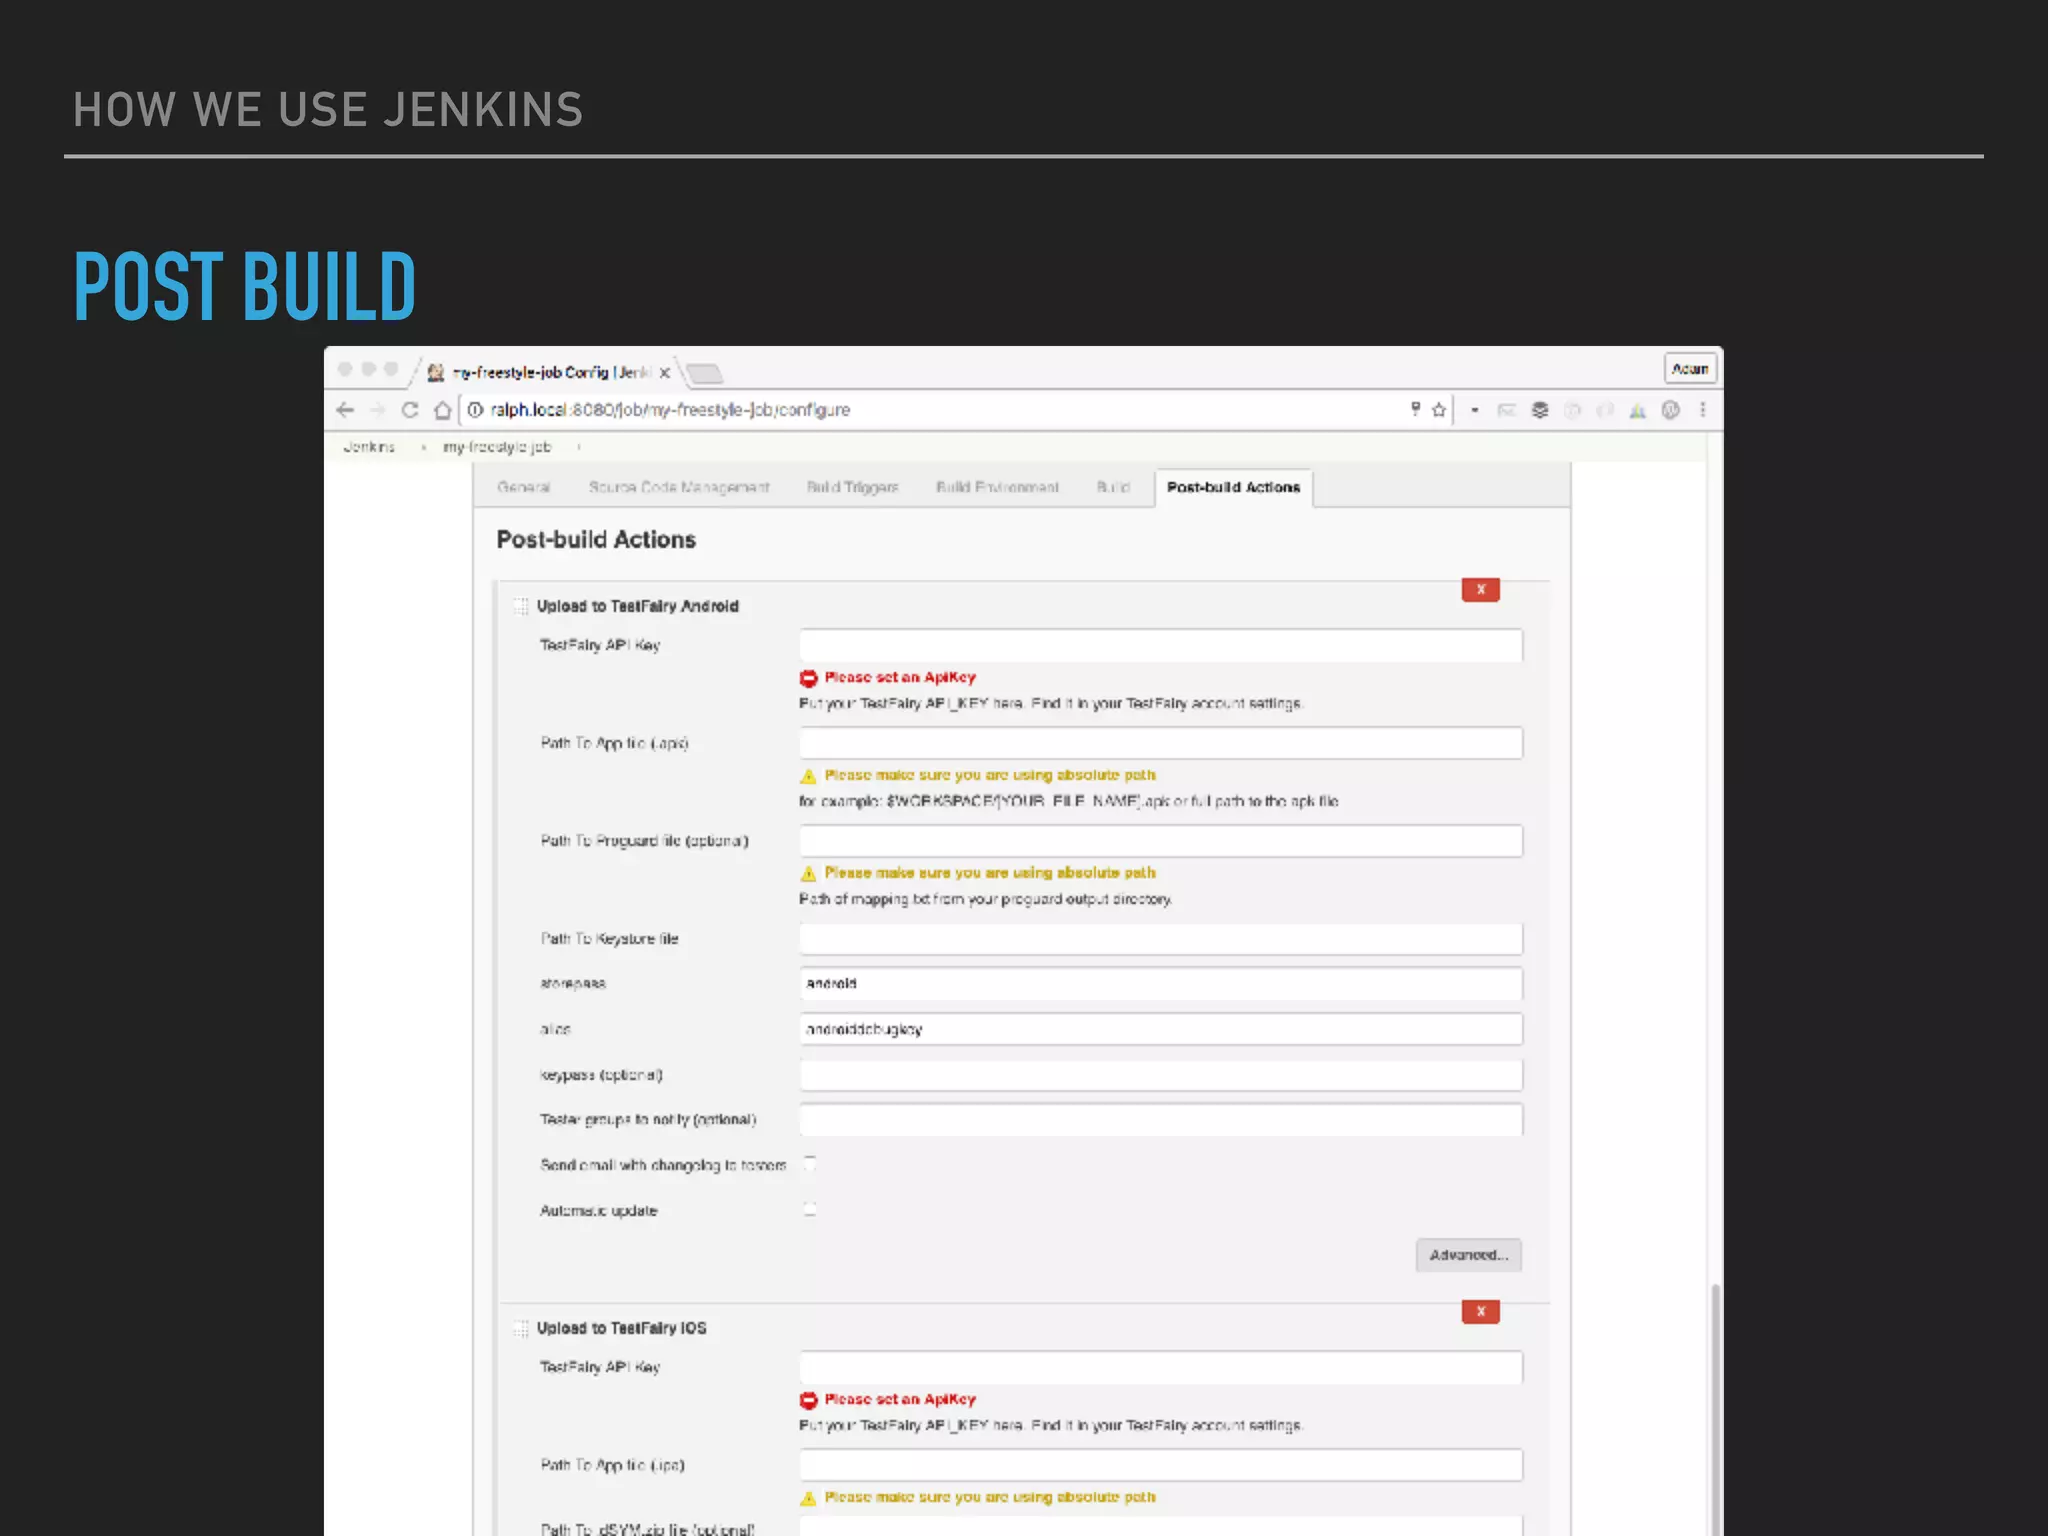Click the WordPress-style circular extension icon
The height and width of the screenshot is (1536, 2048).
click(x=1670, y=410)
